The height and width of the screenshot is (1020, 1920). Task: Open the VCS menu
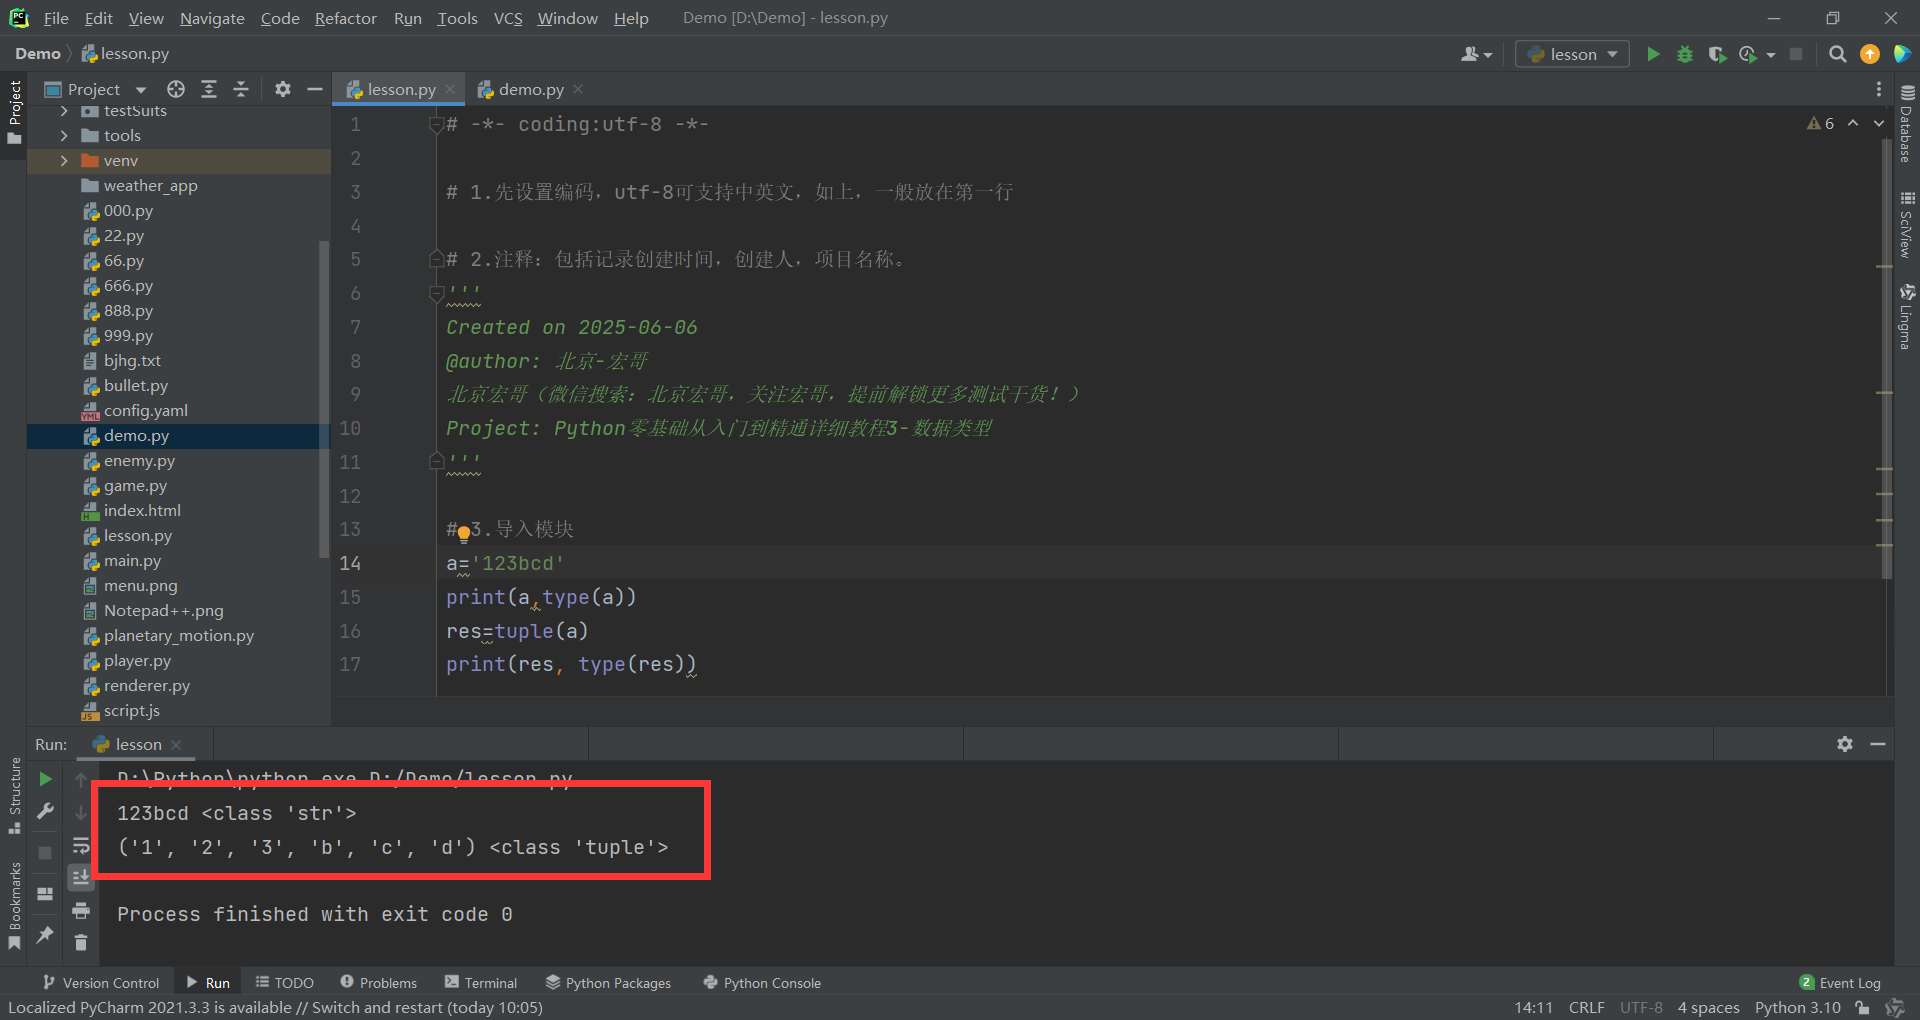point(508,18)
